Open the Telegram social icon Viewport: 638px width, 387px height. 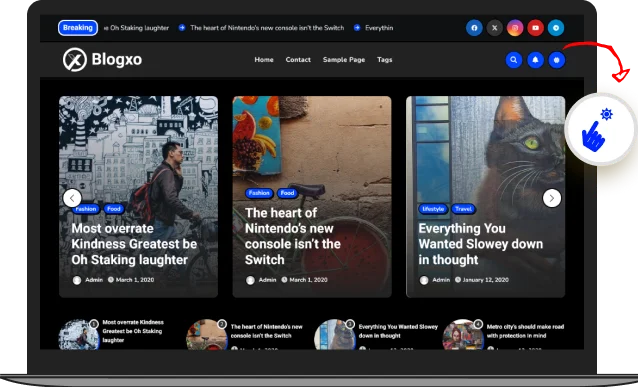tap(556, 28)
